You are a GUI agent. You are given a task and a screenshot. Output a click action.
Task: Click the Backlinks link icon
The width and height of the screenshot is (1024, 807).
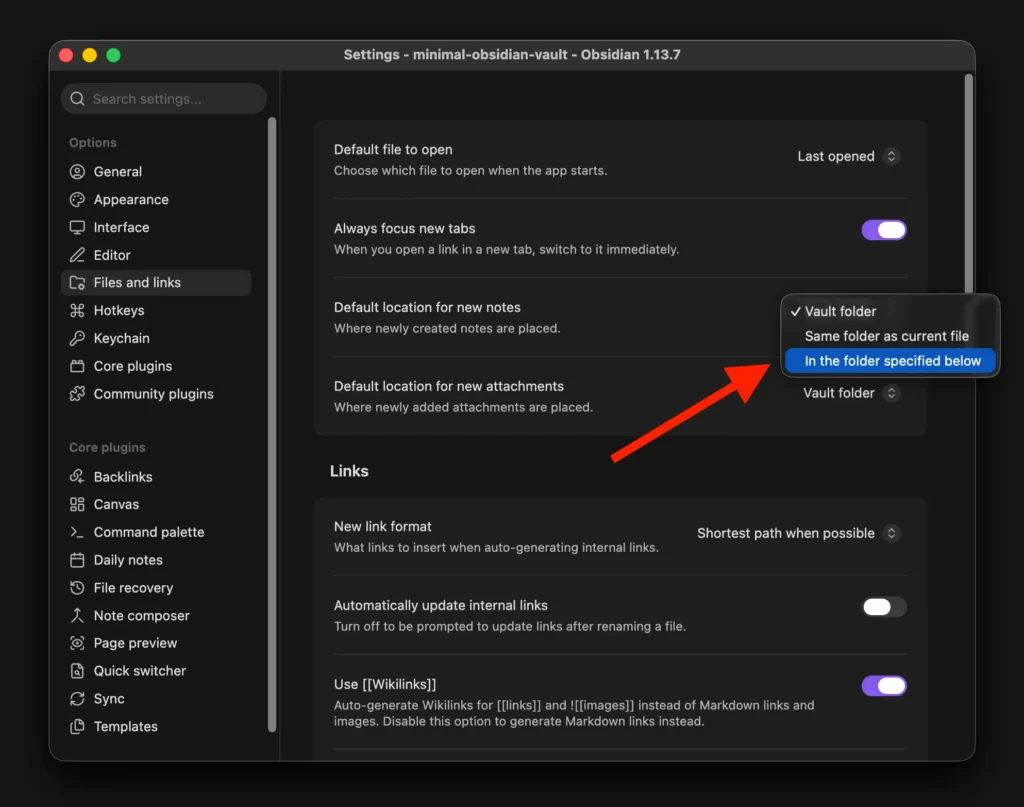point(77,477)
